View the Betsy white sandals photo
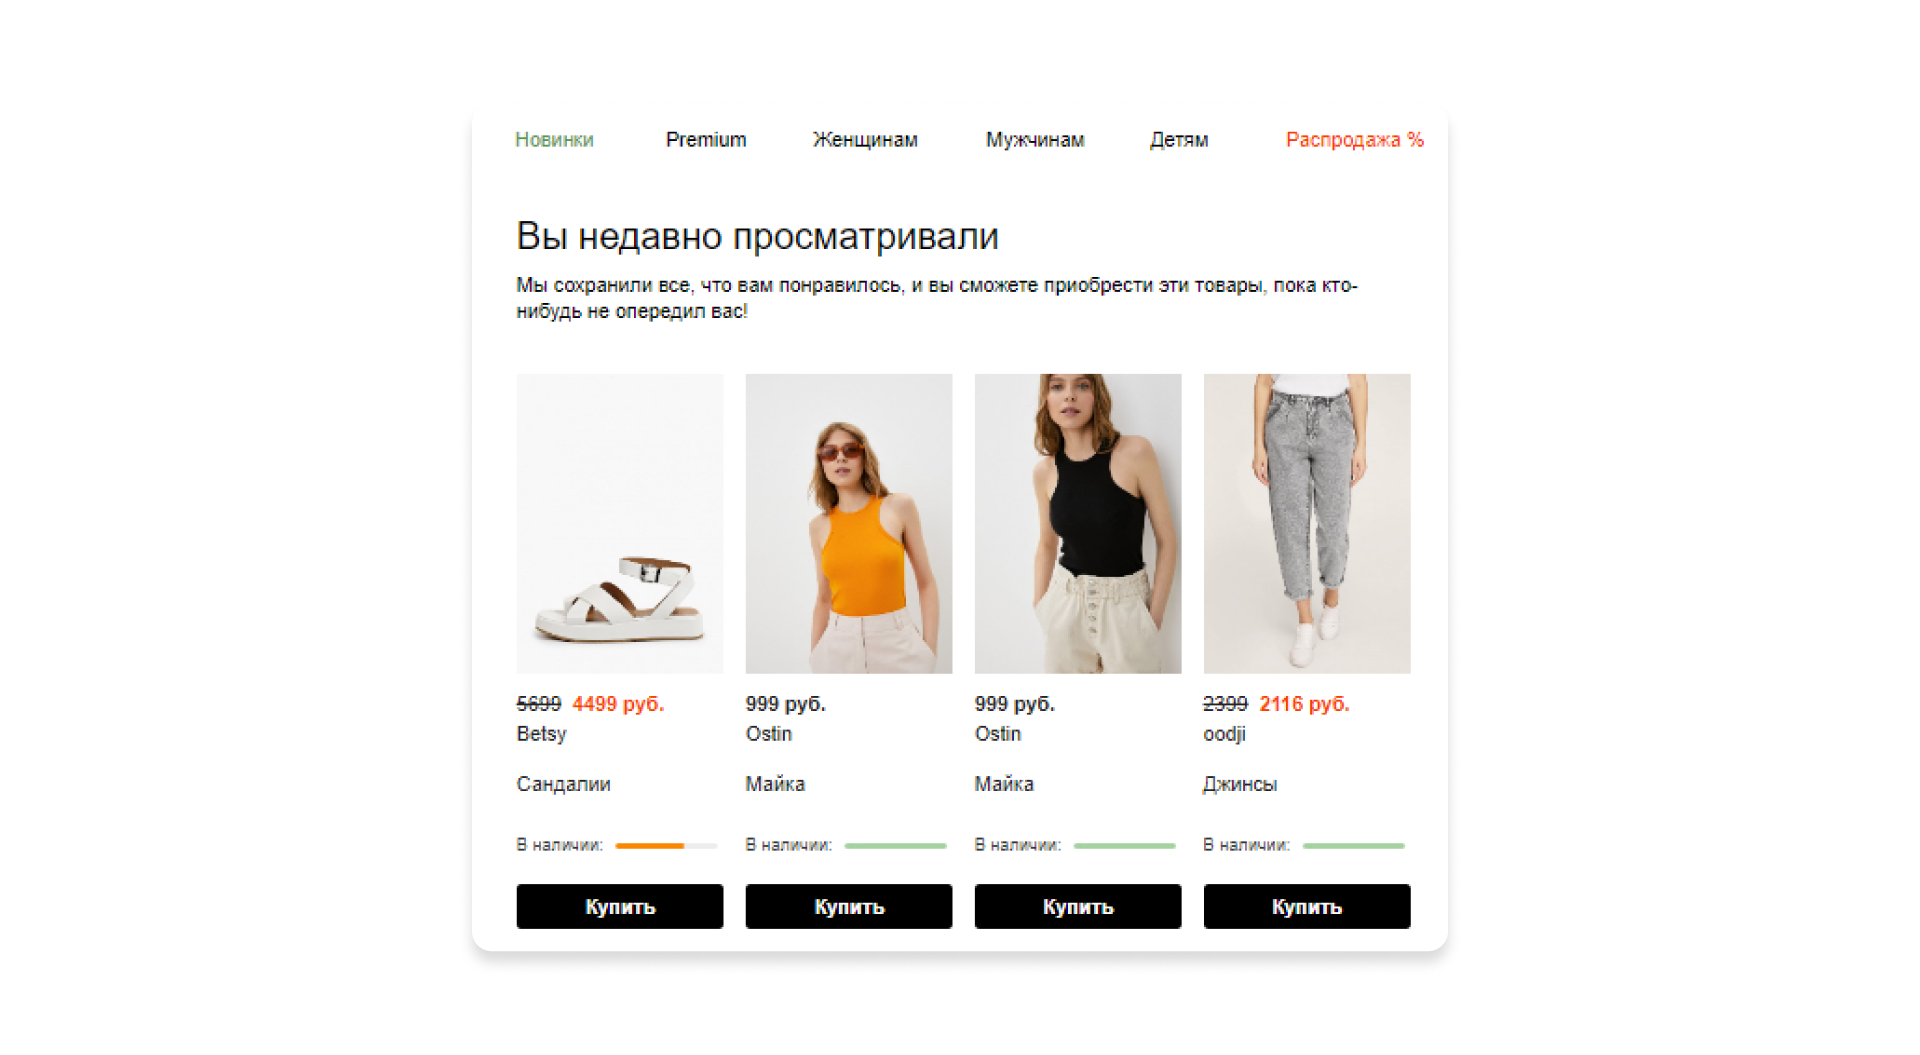The height and width of the screenshot is (1055, 1920). tap(620, 523)
